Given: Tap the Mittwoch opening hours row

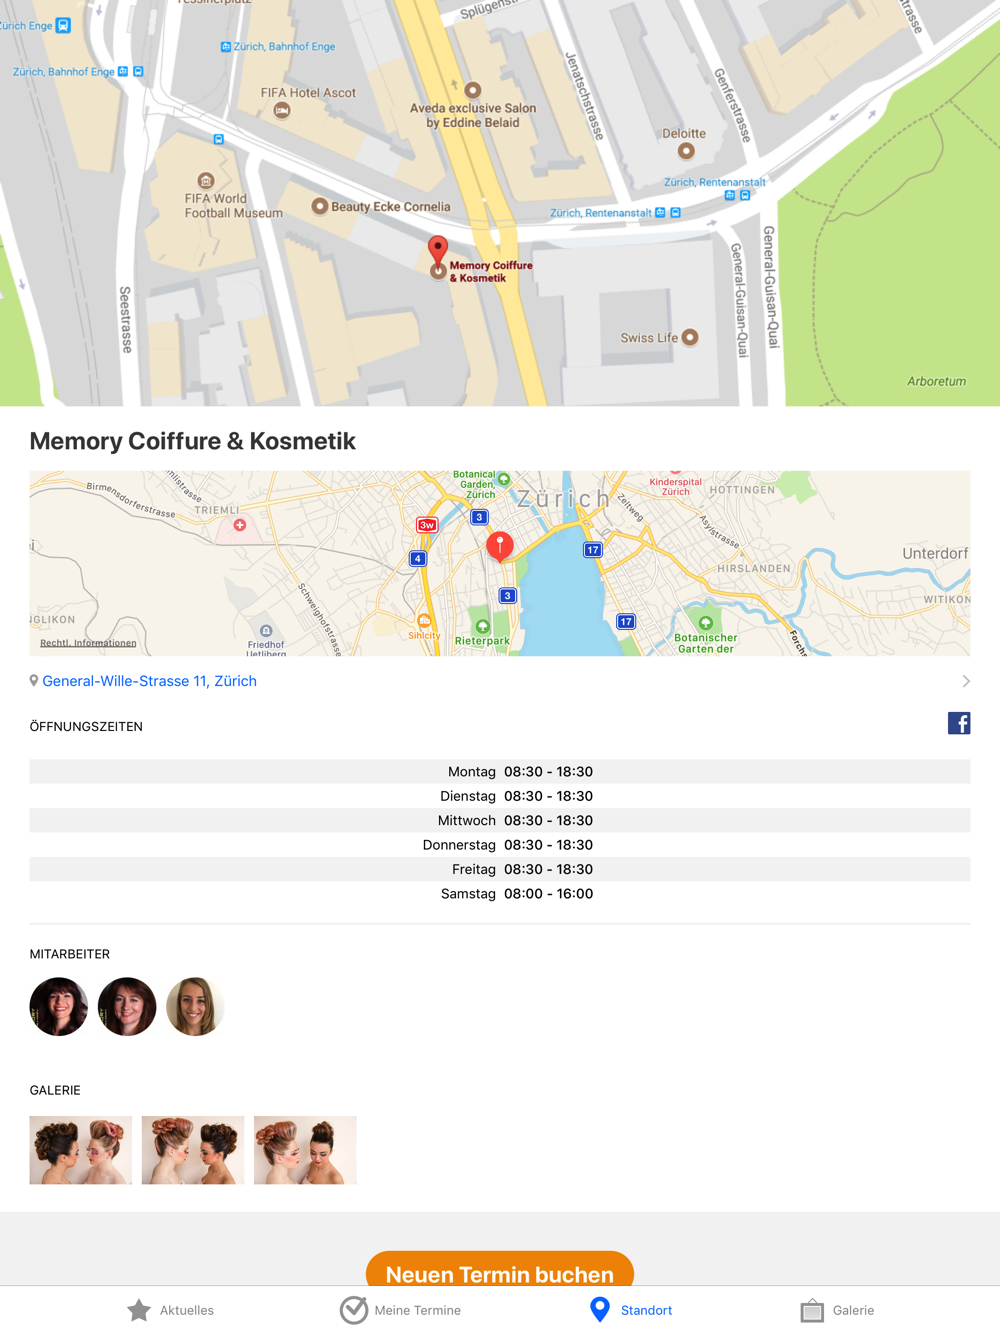Looking at the screenshot, I should click(500, 821).
